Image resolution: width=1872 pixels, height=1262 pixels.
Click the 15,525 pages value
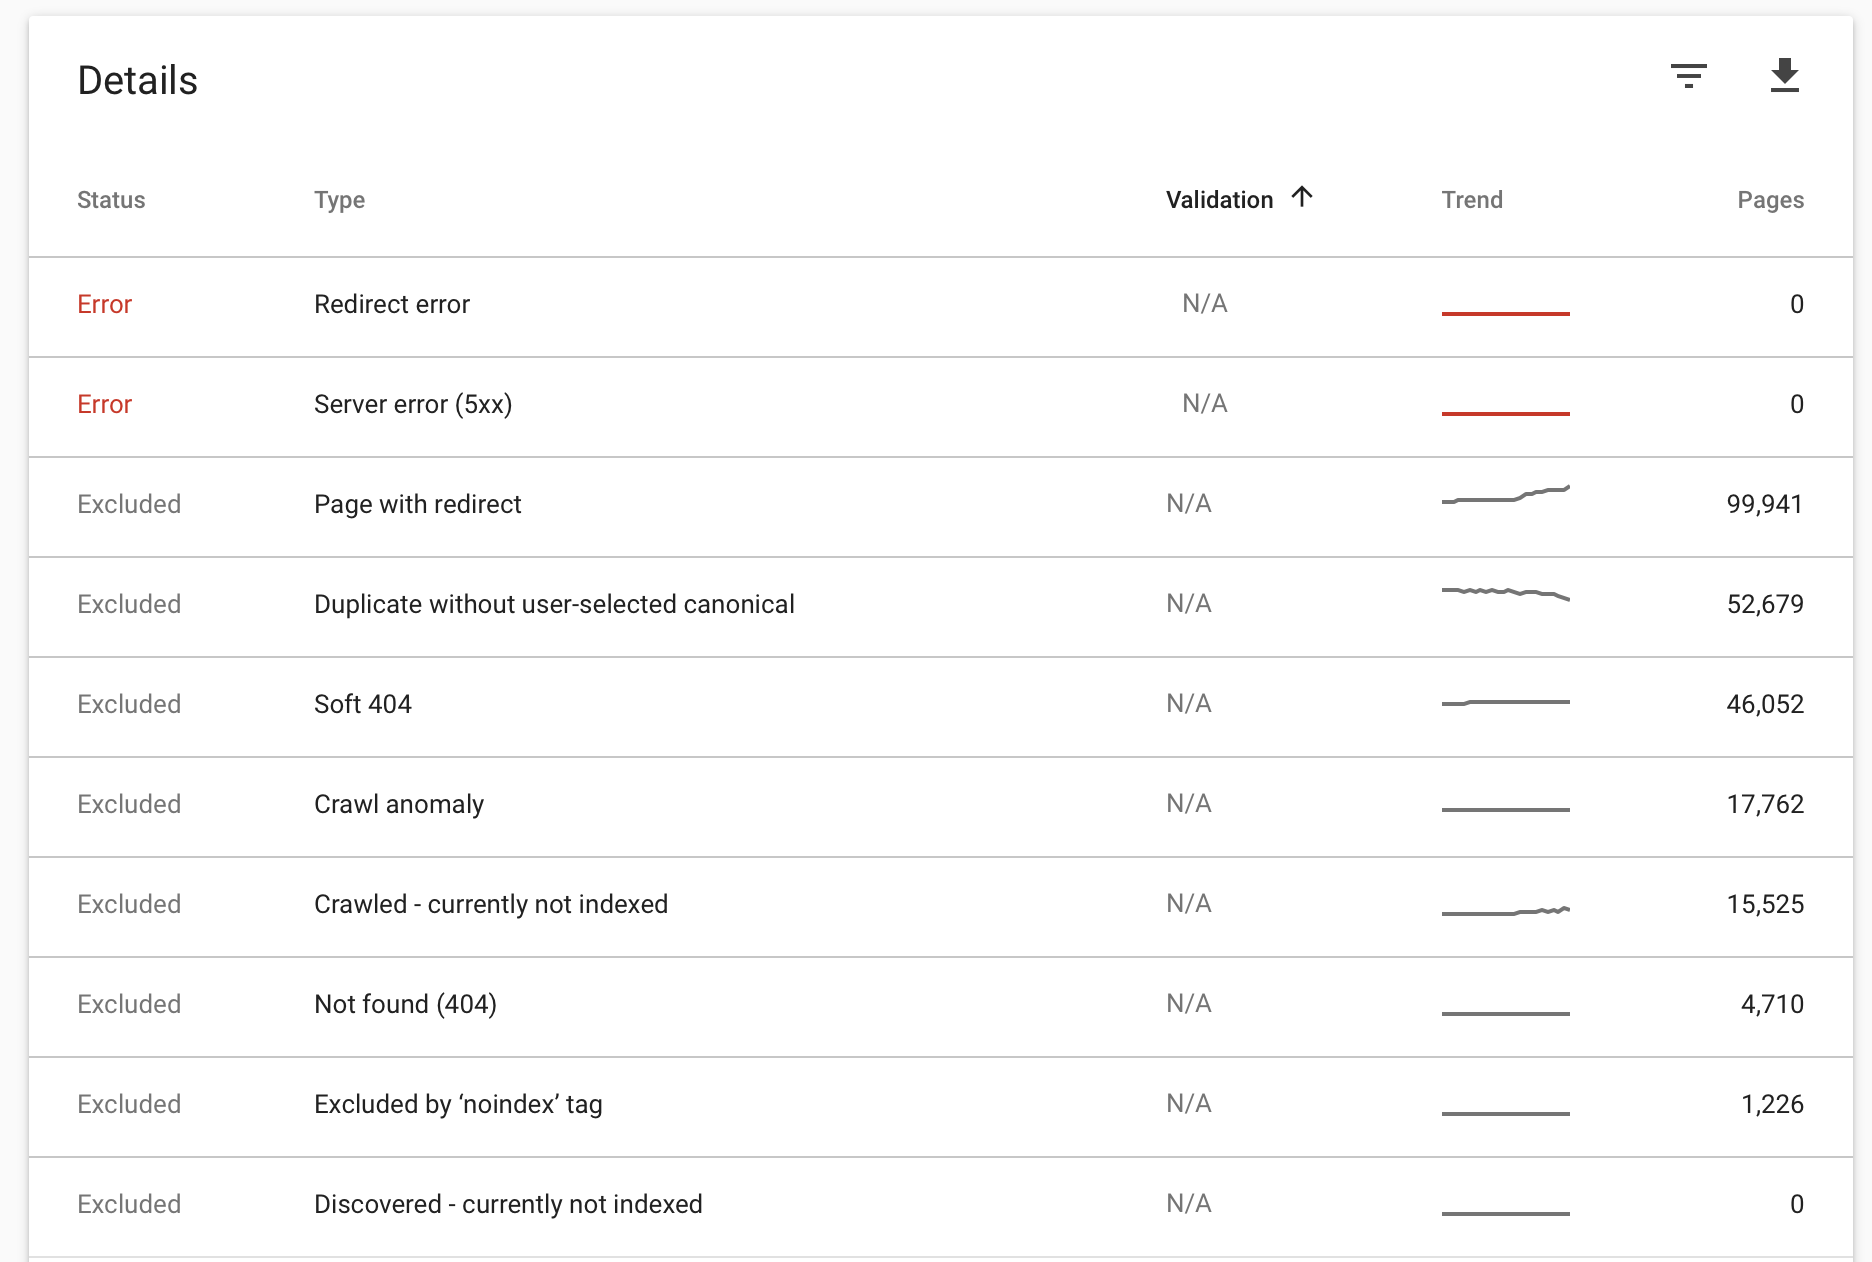[1765, 904]
